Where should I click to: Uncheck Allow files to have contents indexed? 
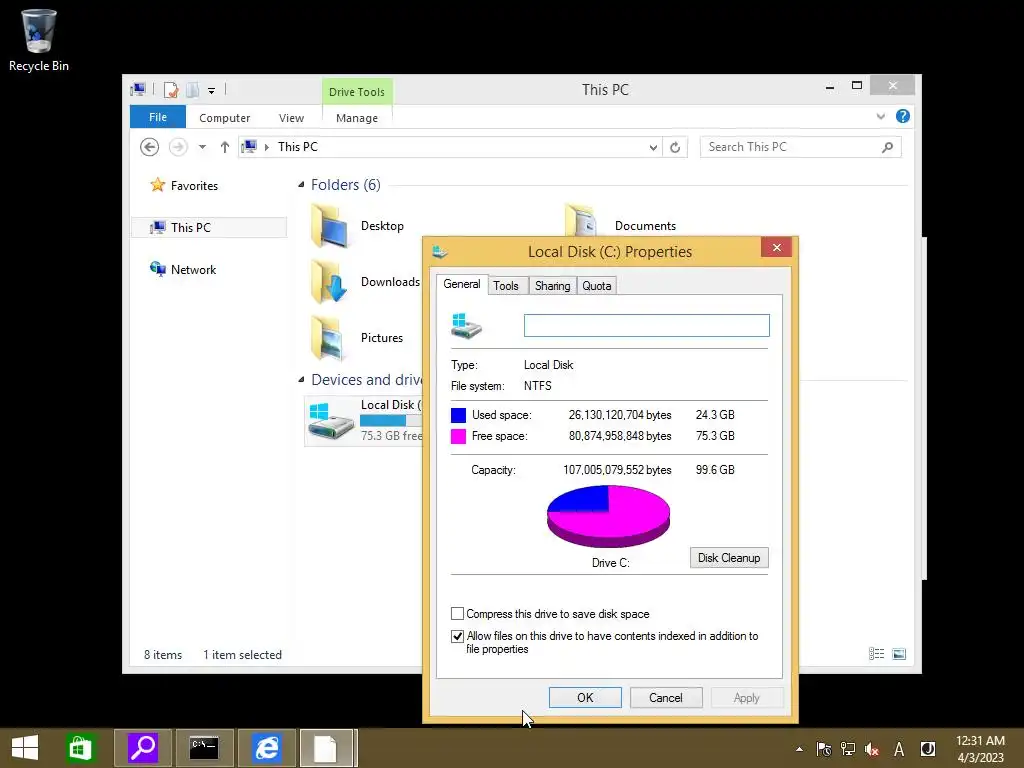pos(457,636)
